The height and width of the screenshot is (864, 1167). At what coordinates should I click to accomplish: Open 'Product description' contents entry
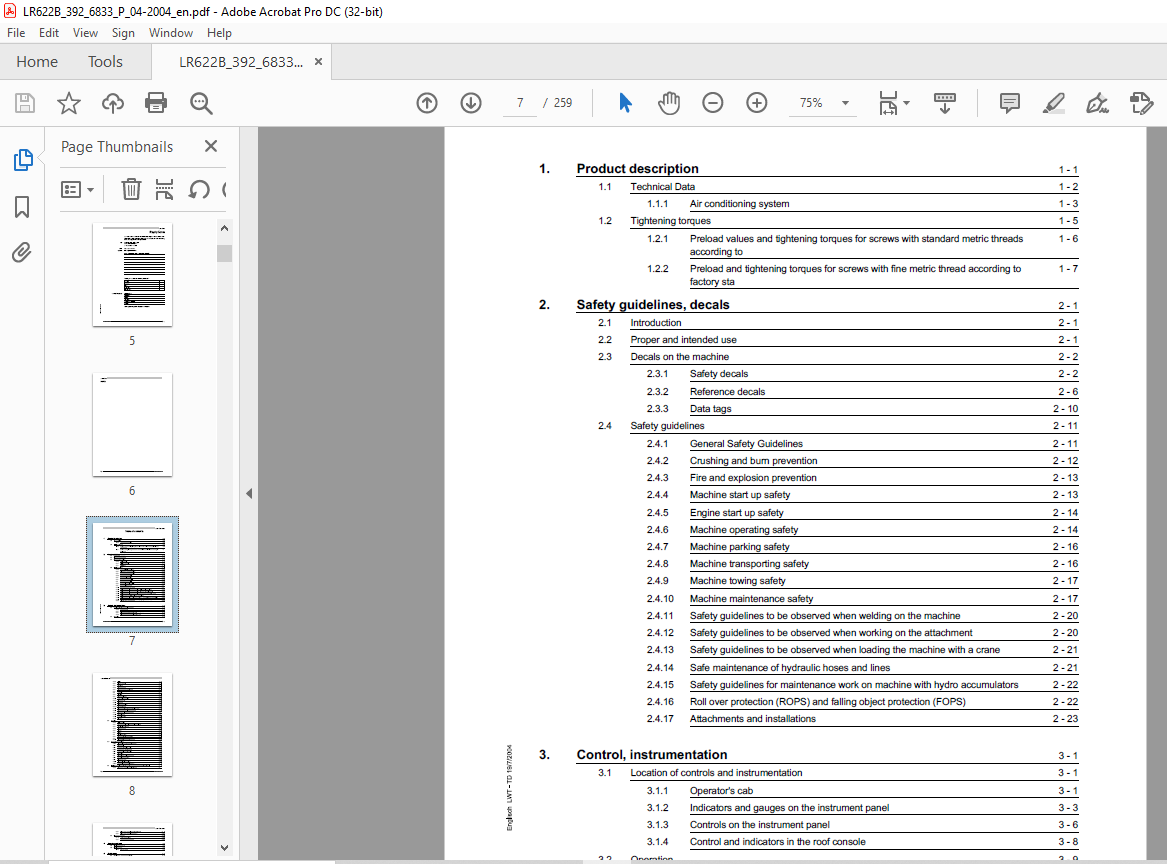pyautogui.click(x=637, y=168)
